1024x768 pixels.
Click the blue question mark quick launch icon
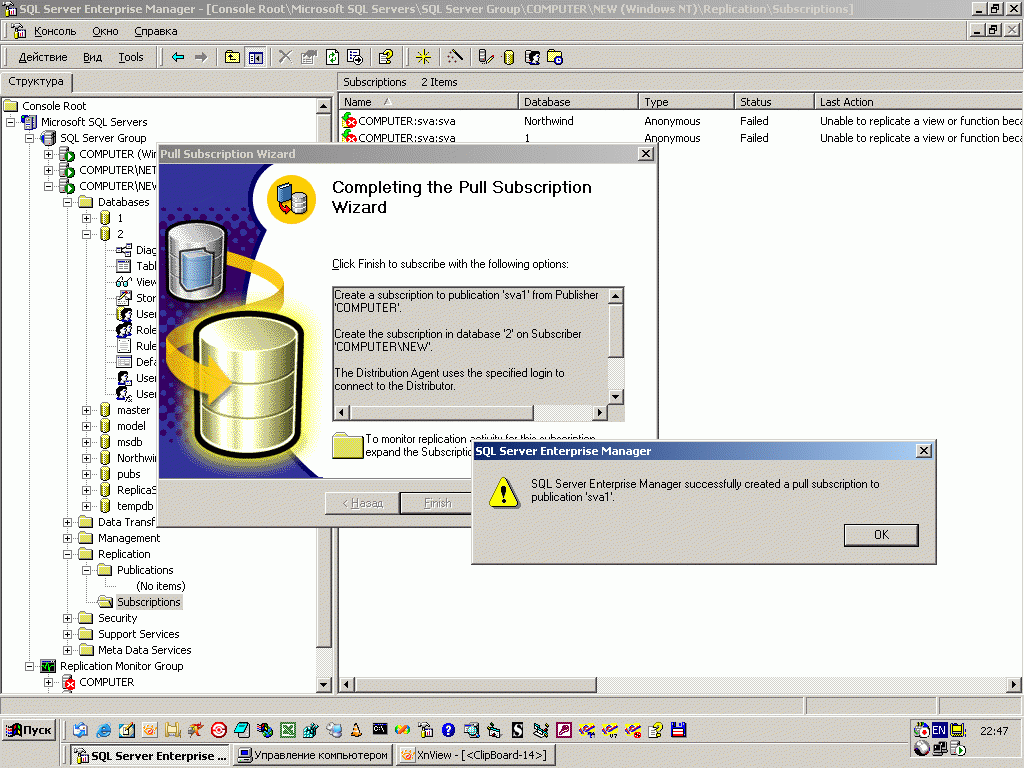tap(448, 730)
